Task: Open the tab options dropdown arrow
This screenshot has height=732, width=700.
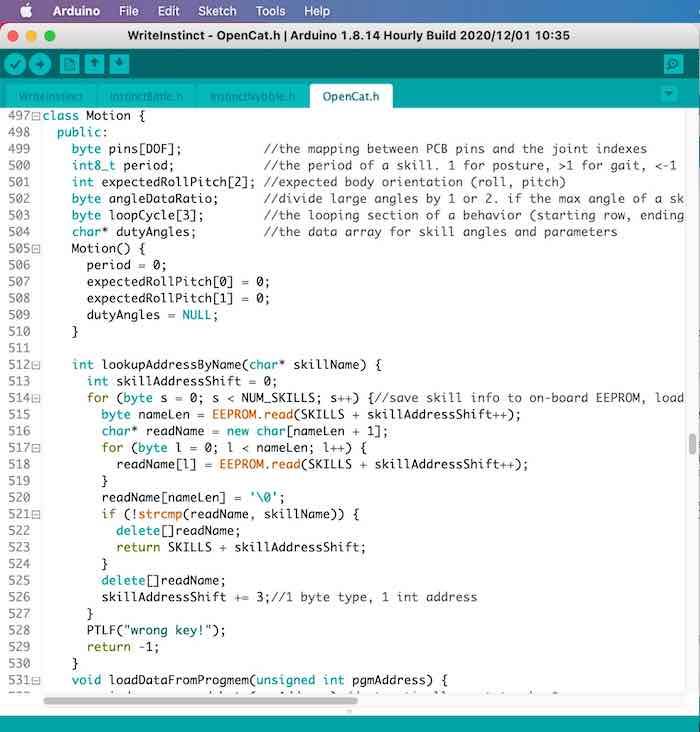Action: click(x=669, y=94)
